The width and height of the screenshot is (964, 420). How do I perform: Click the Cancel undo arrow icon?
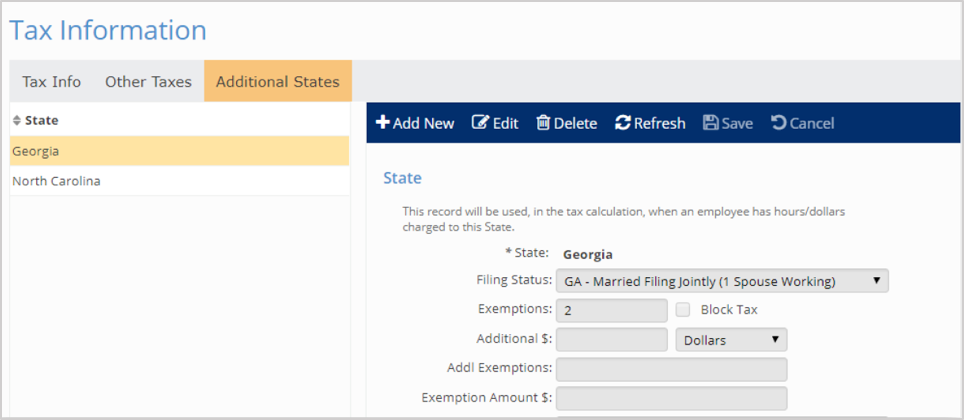click(x=778, y=123)
